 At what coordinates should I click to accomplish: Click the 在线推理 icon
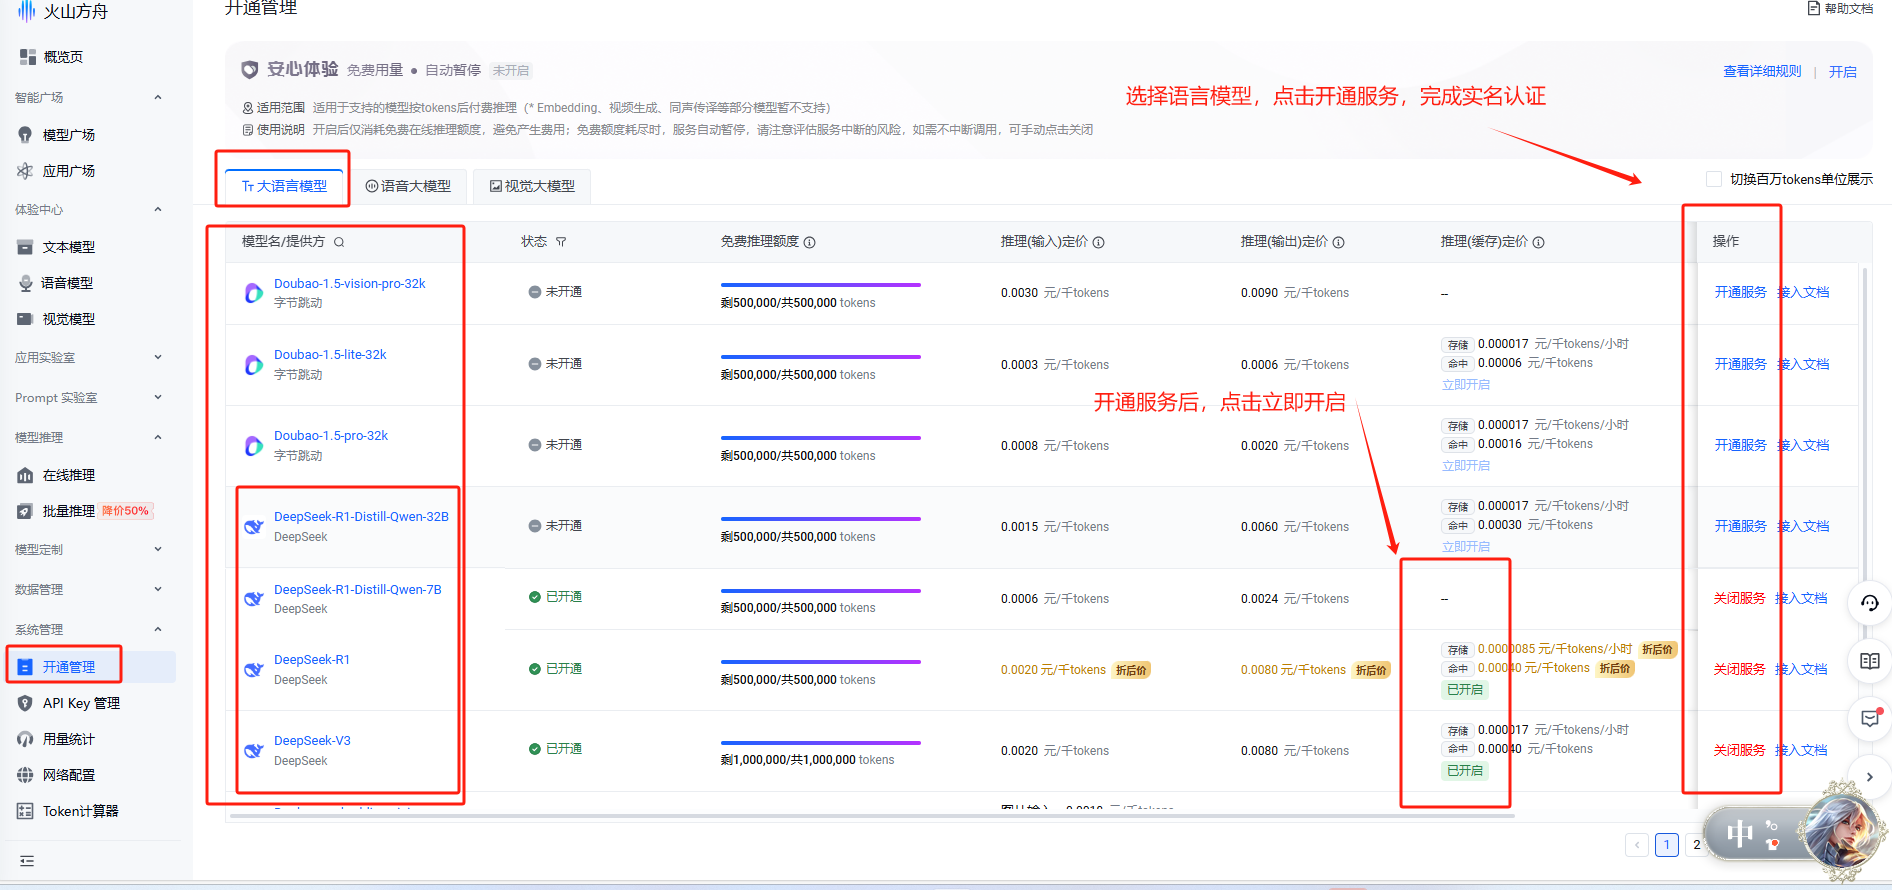[26, 475]
